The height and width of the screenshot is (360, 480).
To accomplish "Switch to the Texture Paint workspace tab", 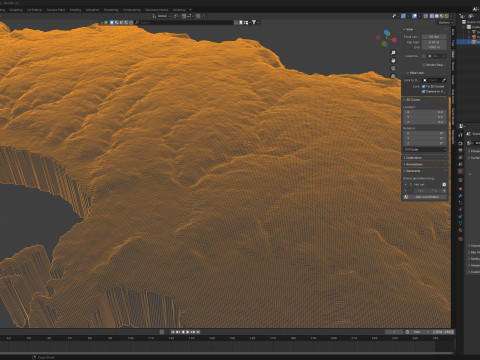I will pos(56,10).
